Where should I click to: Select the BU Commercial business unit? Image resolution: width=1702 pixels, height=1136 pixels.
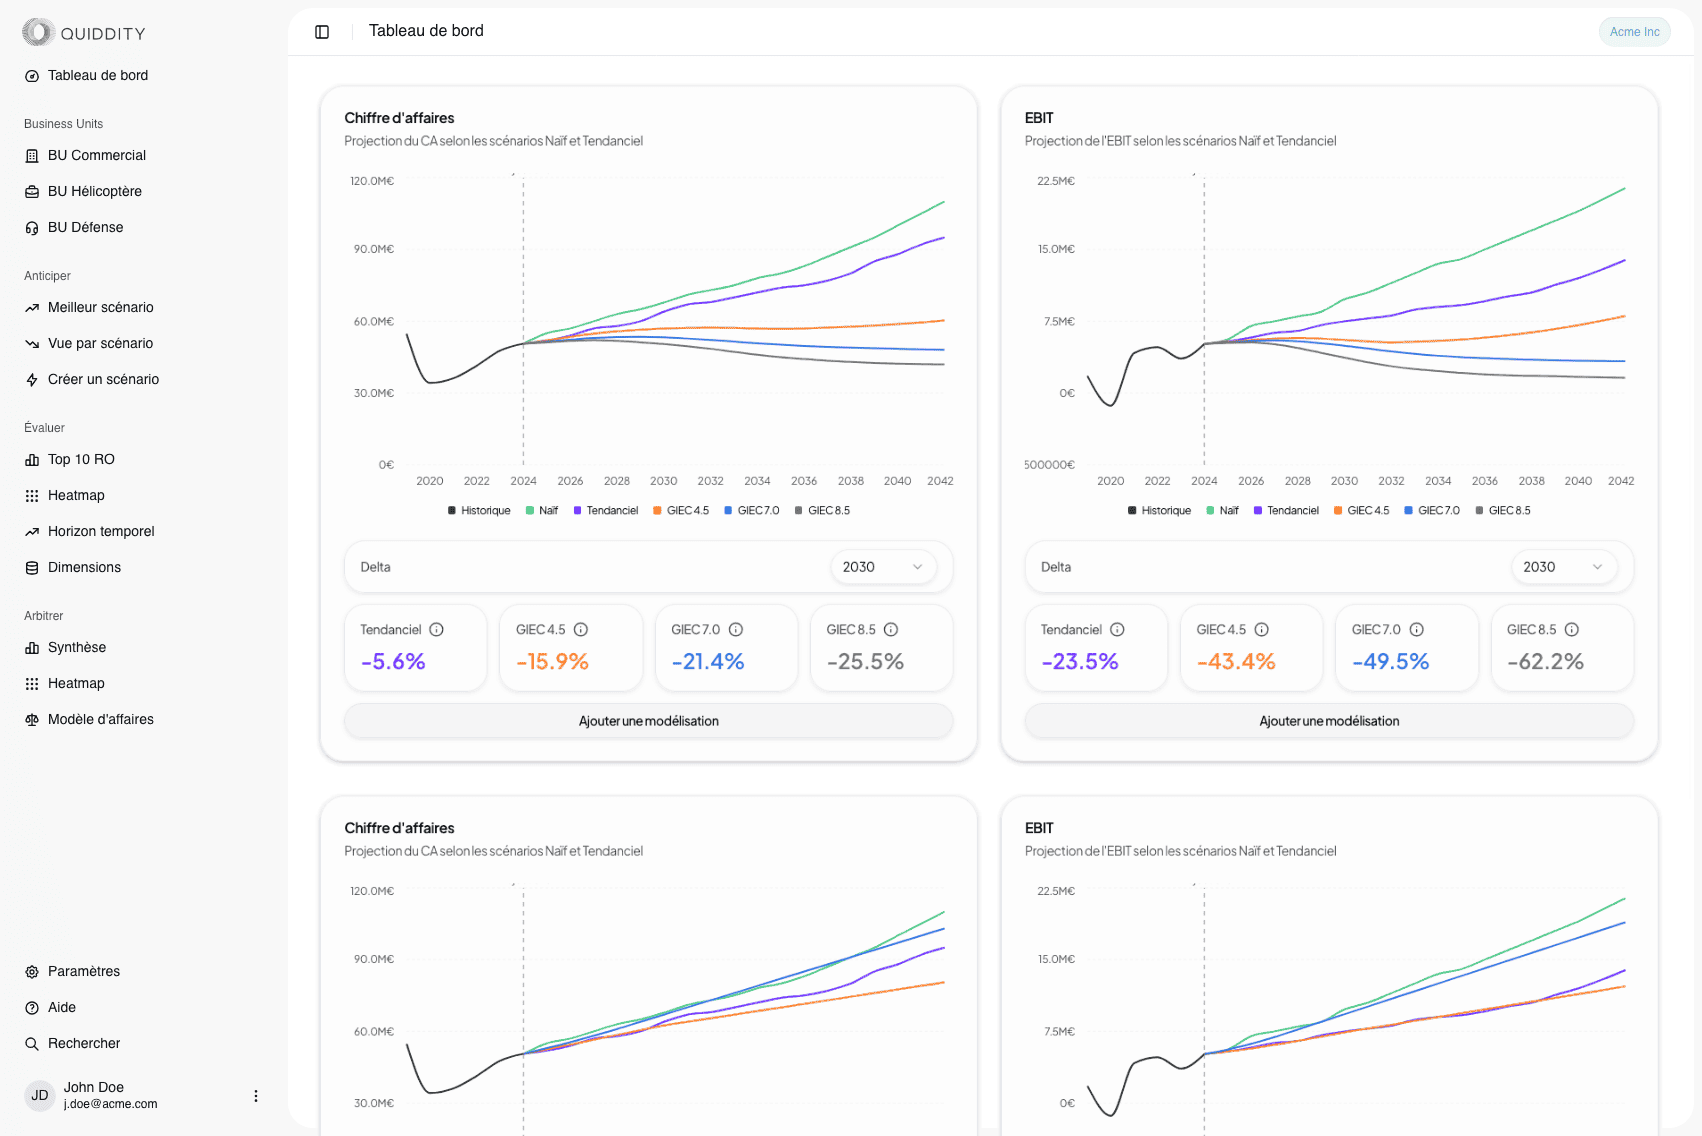tap(96, 155)
